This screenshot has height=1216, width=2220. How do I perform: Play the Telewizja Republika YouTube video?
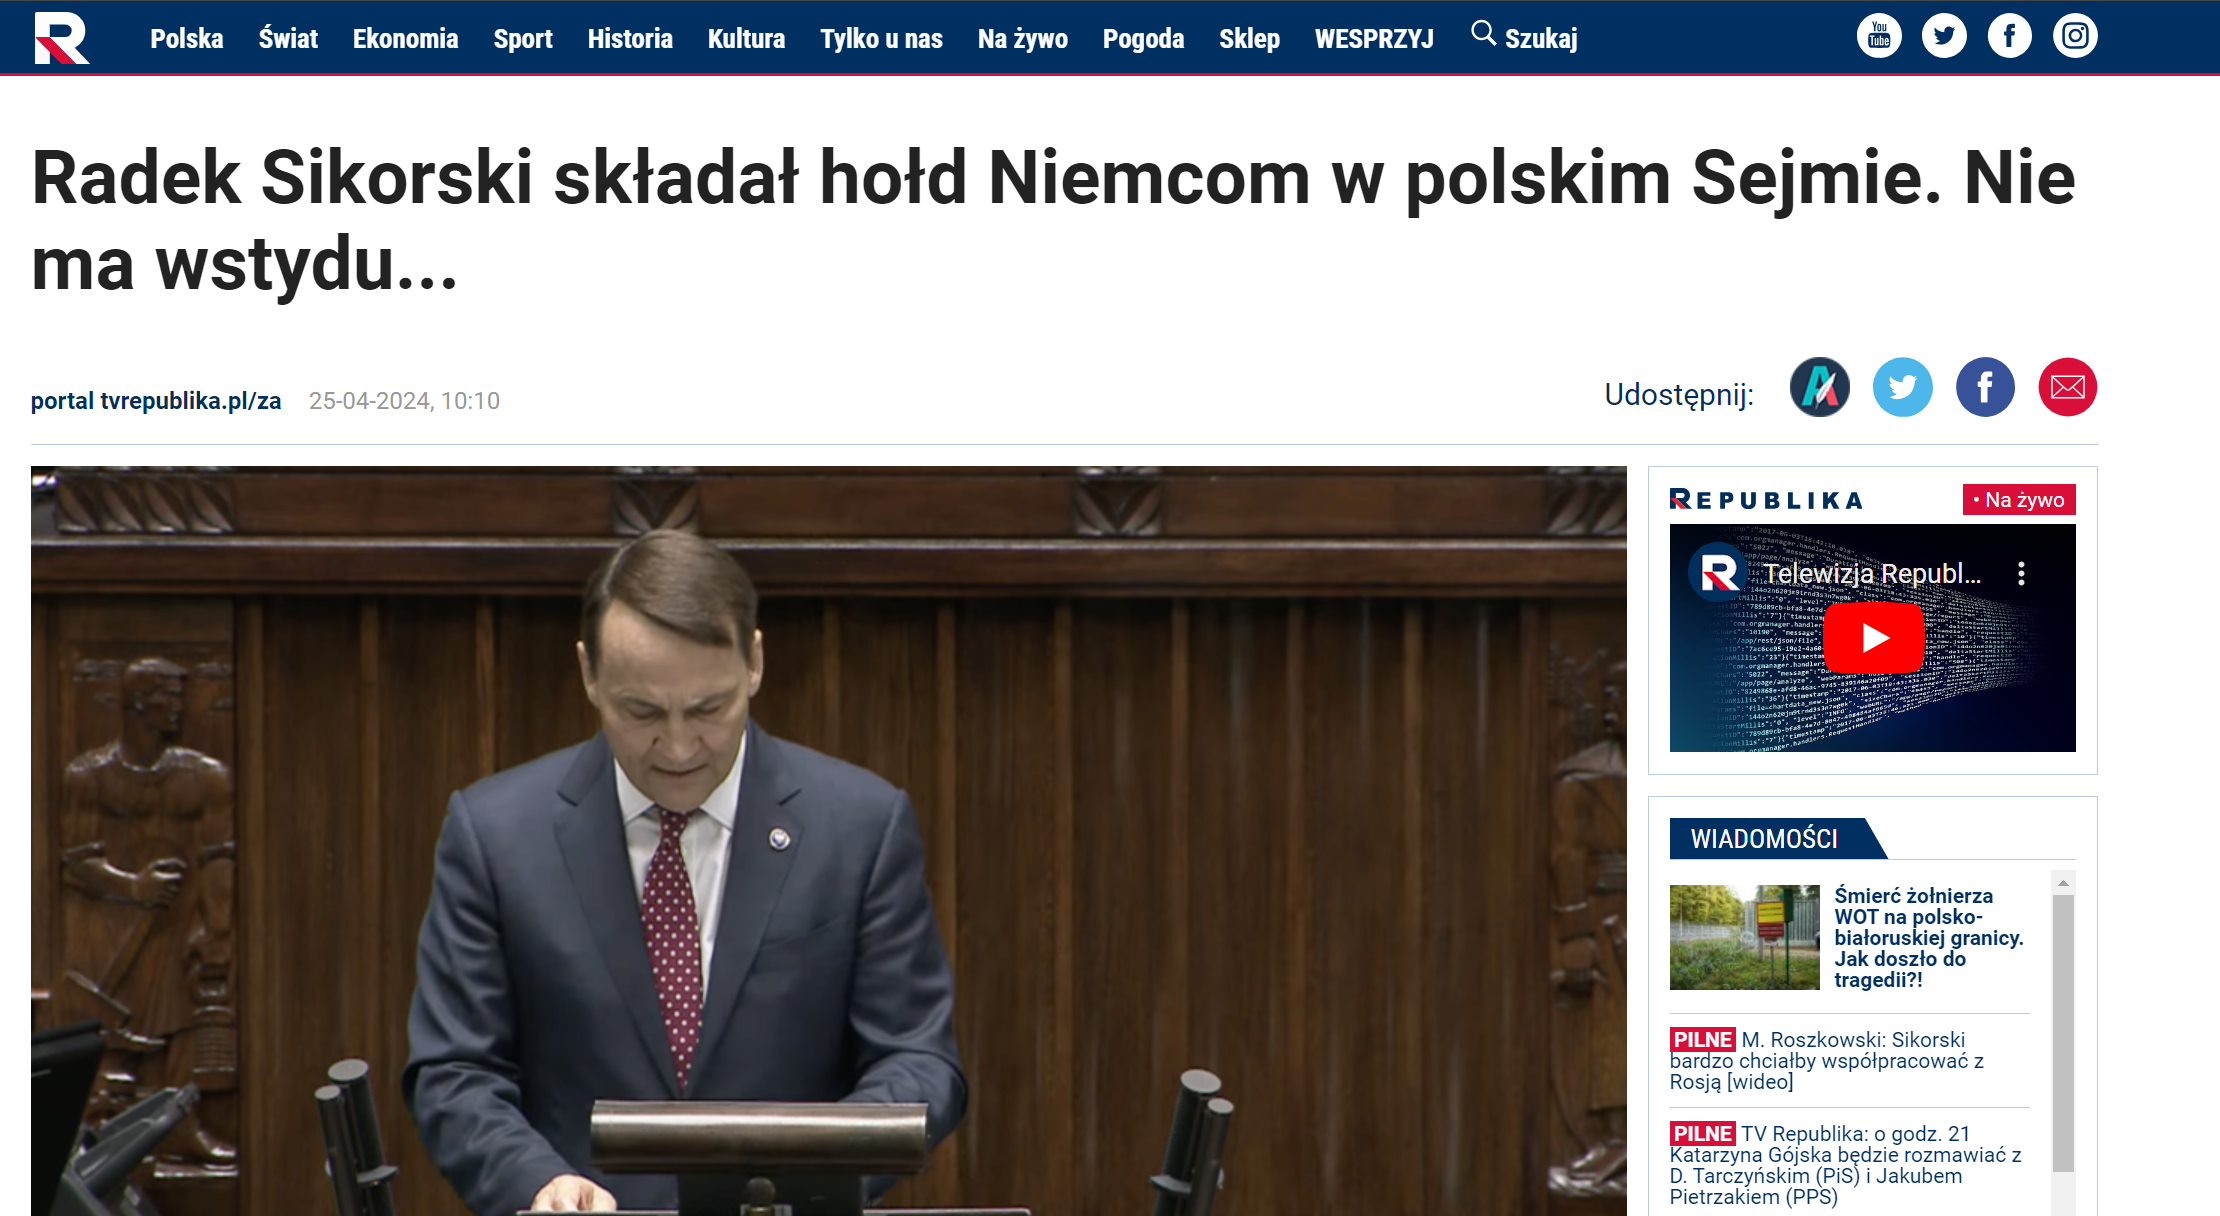pyautogui.click(x=1873, y=638)
